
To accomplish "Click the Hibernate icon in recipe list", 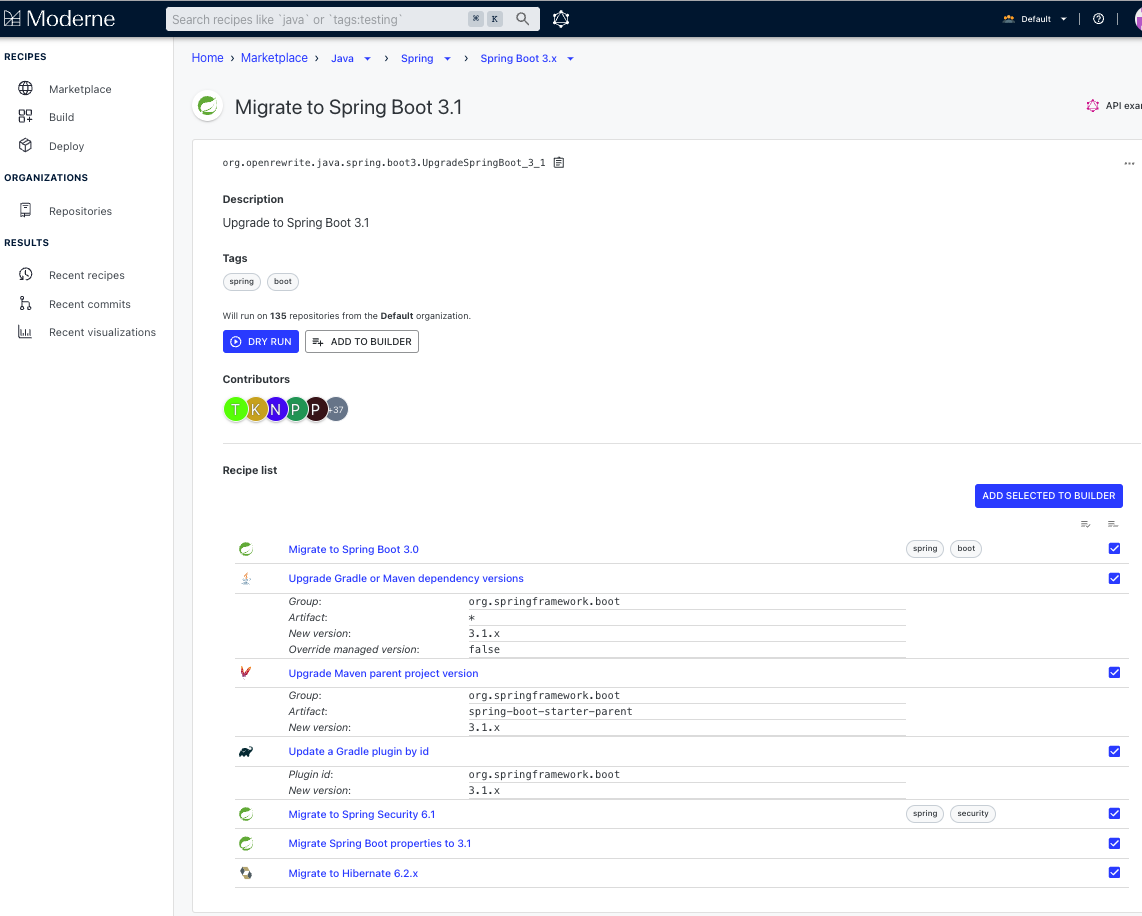I will [246, 872].
